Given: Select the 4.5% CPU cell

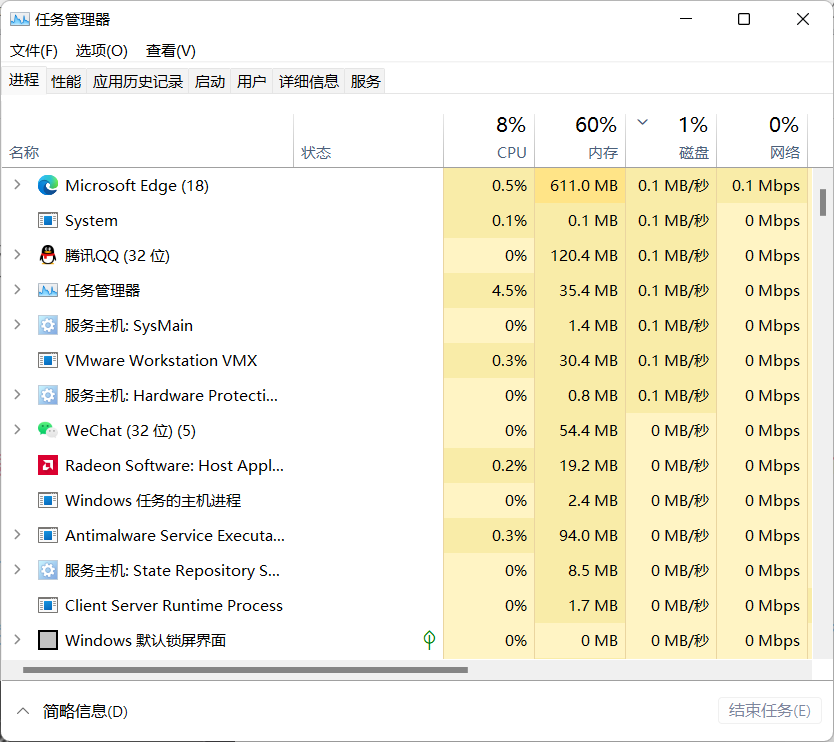Looking at the screenshot, I should (x=489, y=290).
